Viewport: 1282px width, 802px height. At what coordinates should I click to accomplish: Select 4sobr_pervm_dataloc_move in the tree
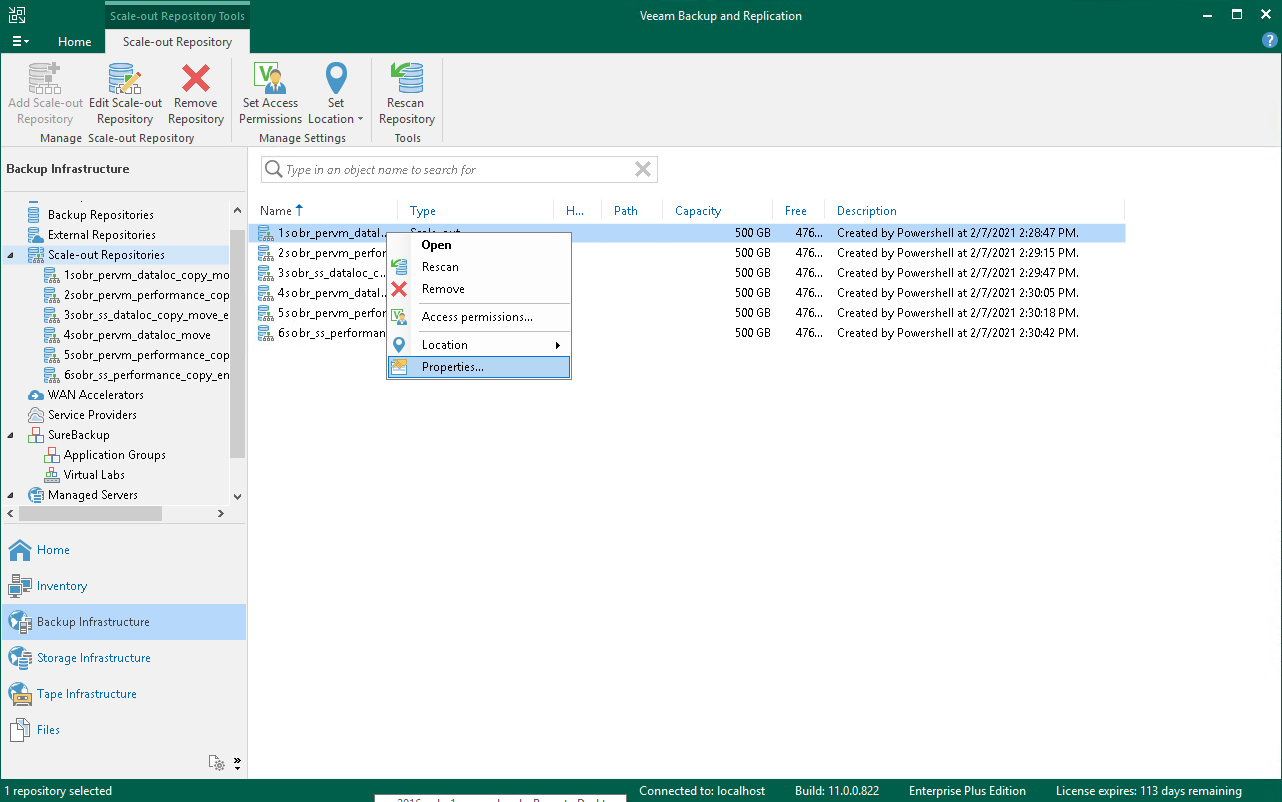pos(137,335)
